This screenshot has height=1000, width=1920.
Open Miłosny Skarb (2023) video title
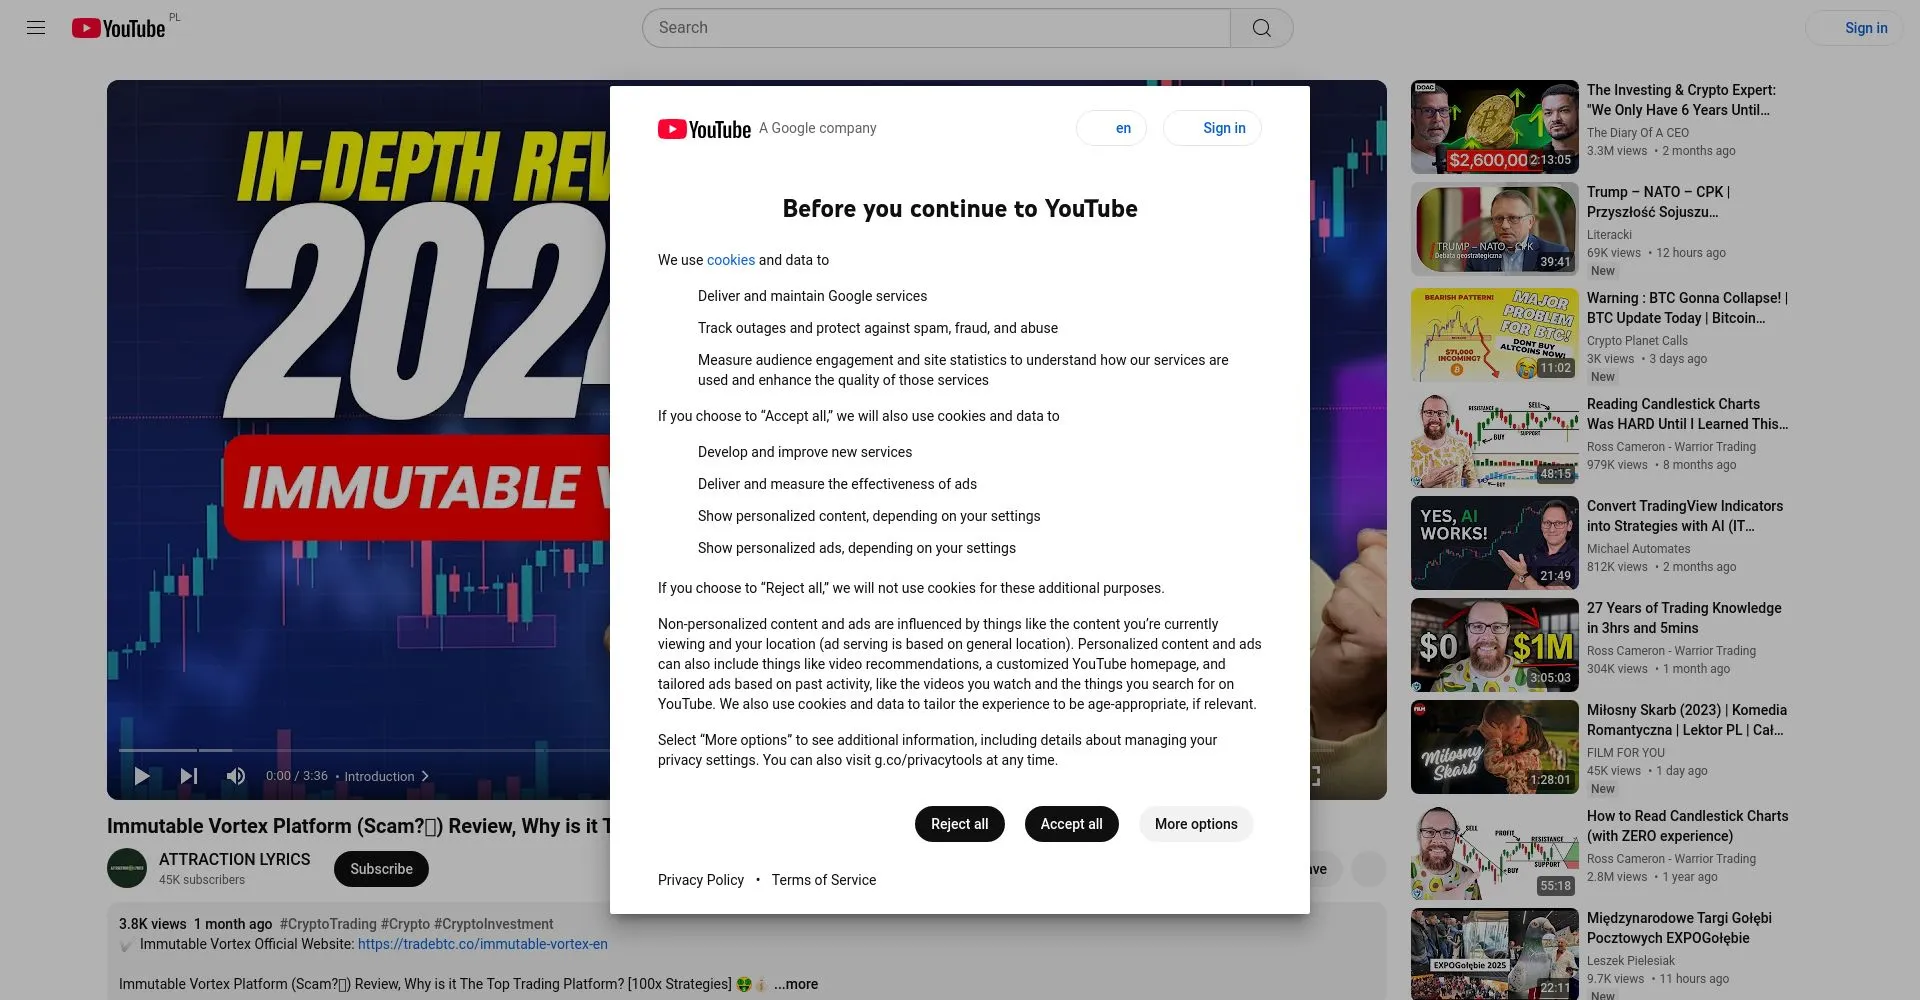1686,720
